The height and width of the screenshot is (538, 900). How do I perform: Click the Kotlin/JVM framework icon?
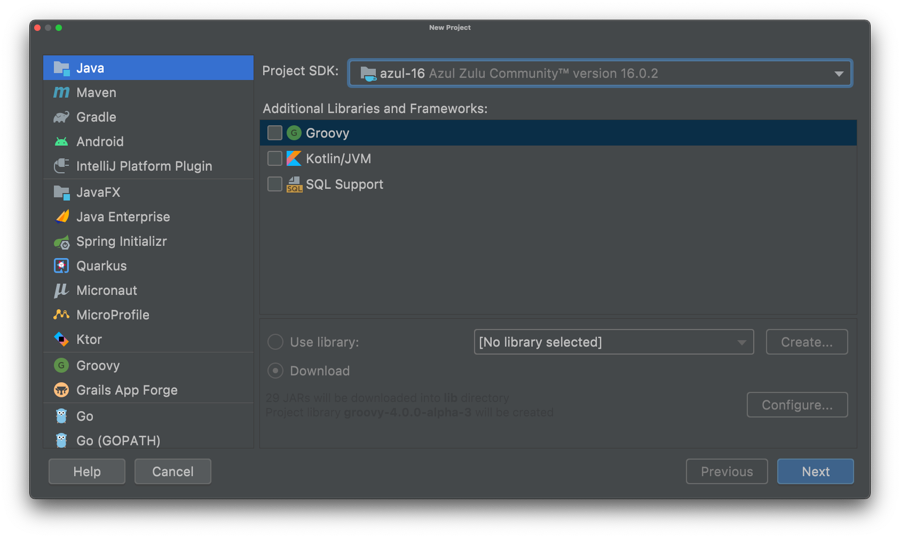click(x=294, y=158)
